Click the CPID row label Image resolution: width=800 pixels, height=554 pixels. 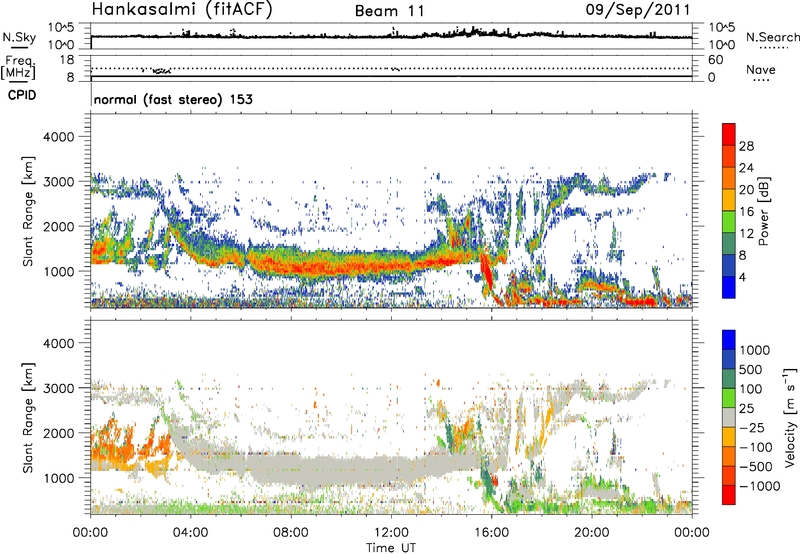[x=22, y=95]
